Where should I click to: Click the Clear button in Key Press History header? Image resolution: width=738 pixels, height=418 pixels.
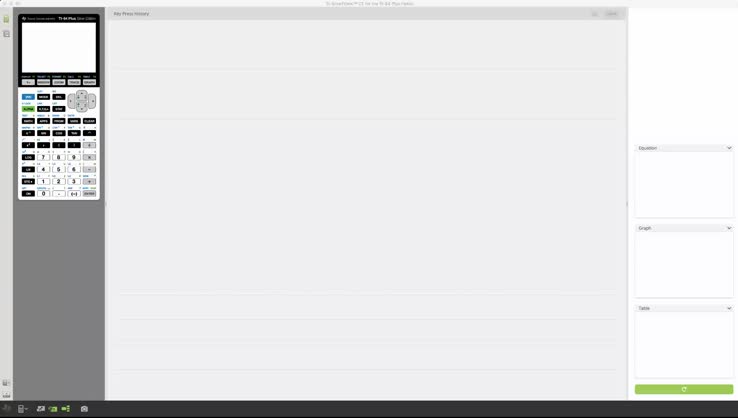point(611,14)
